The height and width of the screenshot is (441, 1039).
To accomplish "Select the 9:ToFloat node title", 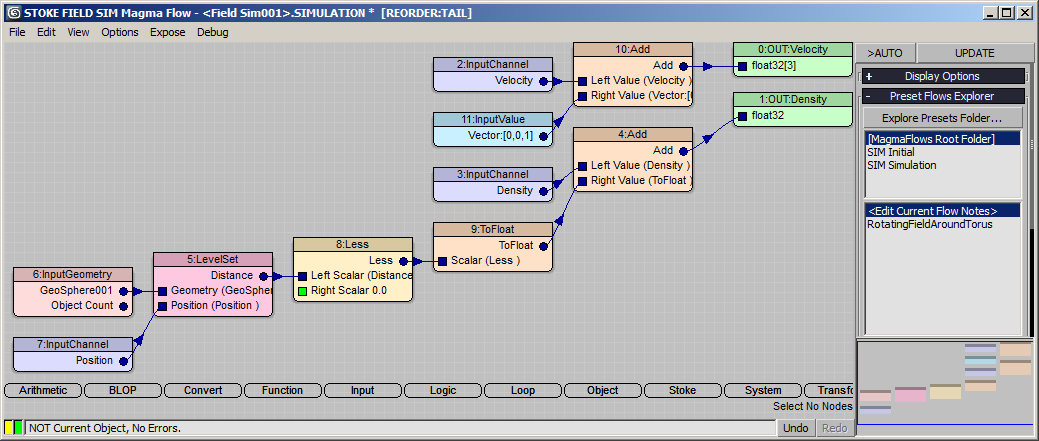I will pyautogui.click(x=493, y=230).
